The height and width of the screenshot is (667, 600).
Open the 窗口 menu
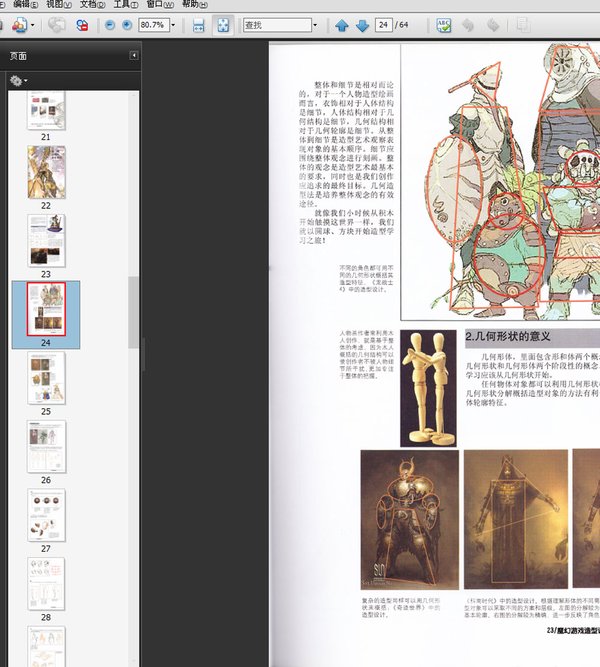click(x=160, y=4)
